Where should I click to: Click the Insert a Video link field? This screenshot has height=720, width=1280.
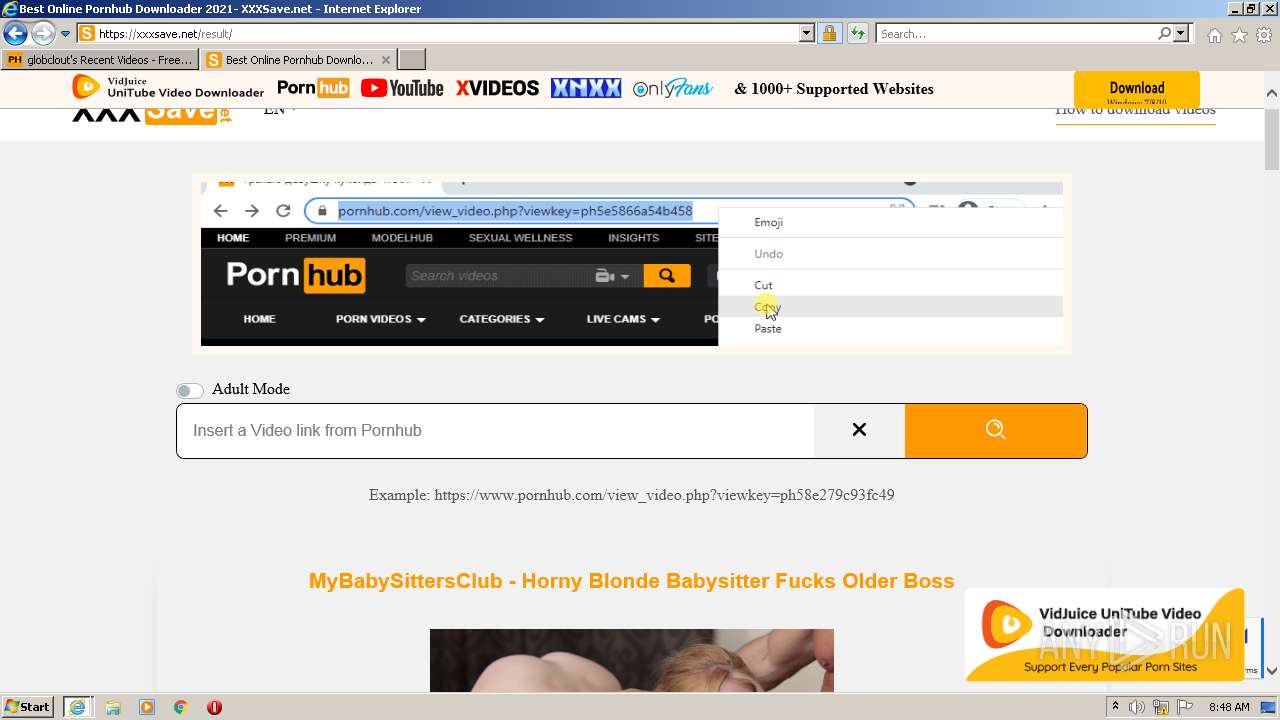pyautogui.click(x=495, y=430)
